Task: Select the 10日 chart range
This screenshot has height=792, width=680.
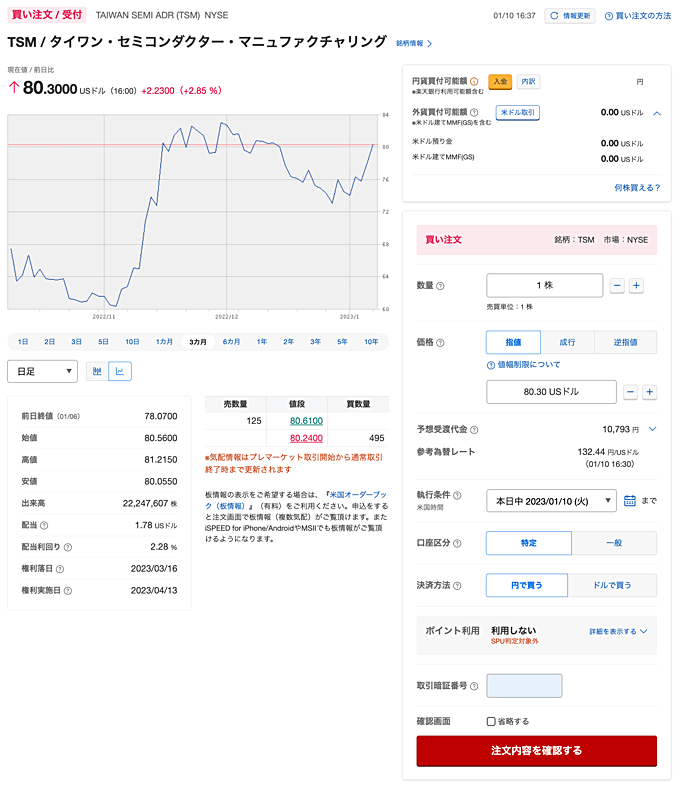Action: (132, 342)
